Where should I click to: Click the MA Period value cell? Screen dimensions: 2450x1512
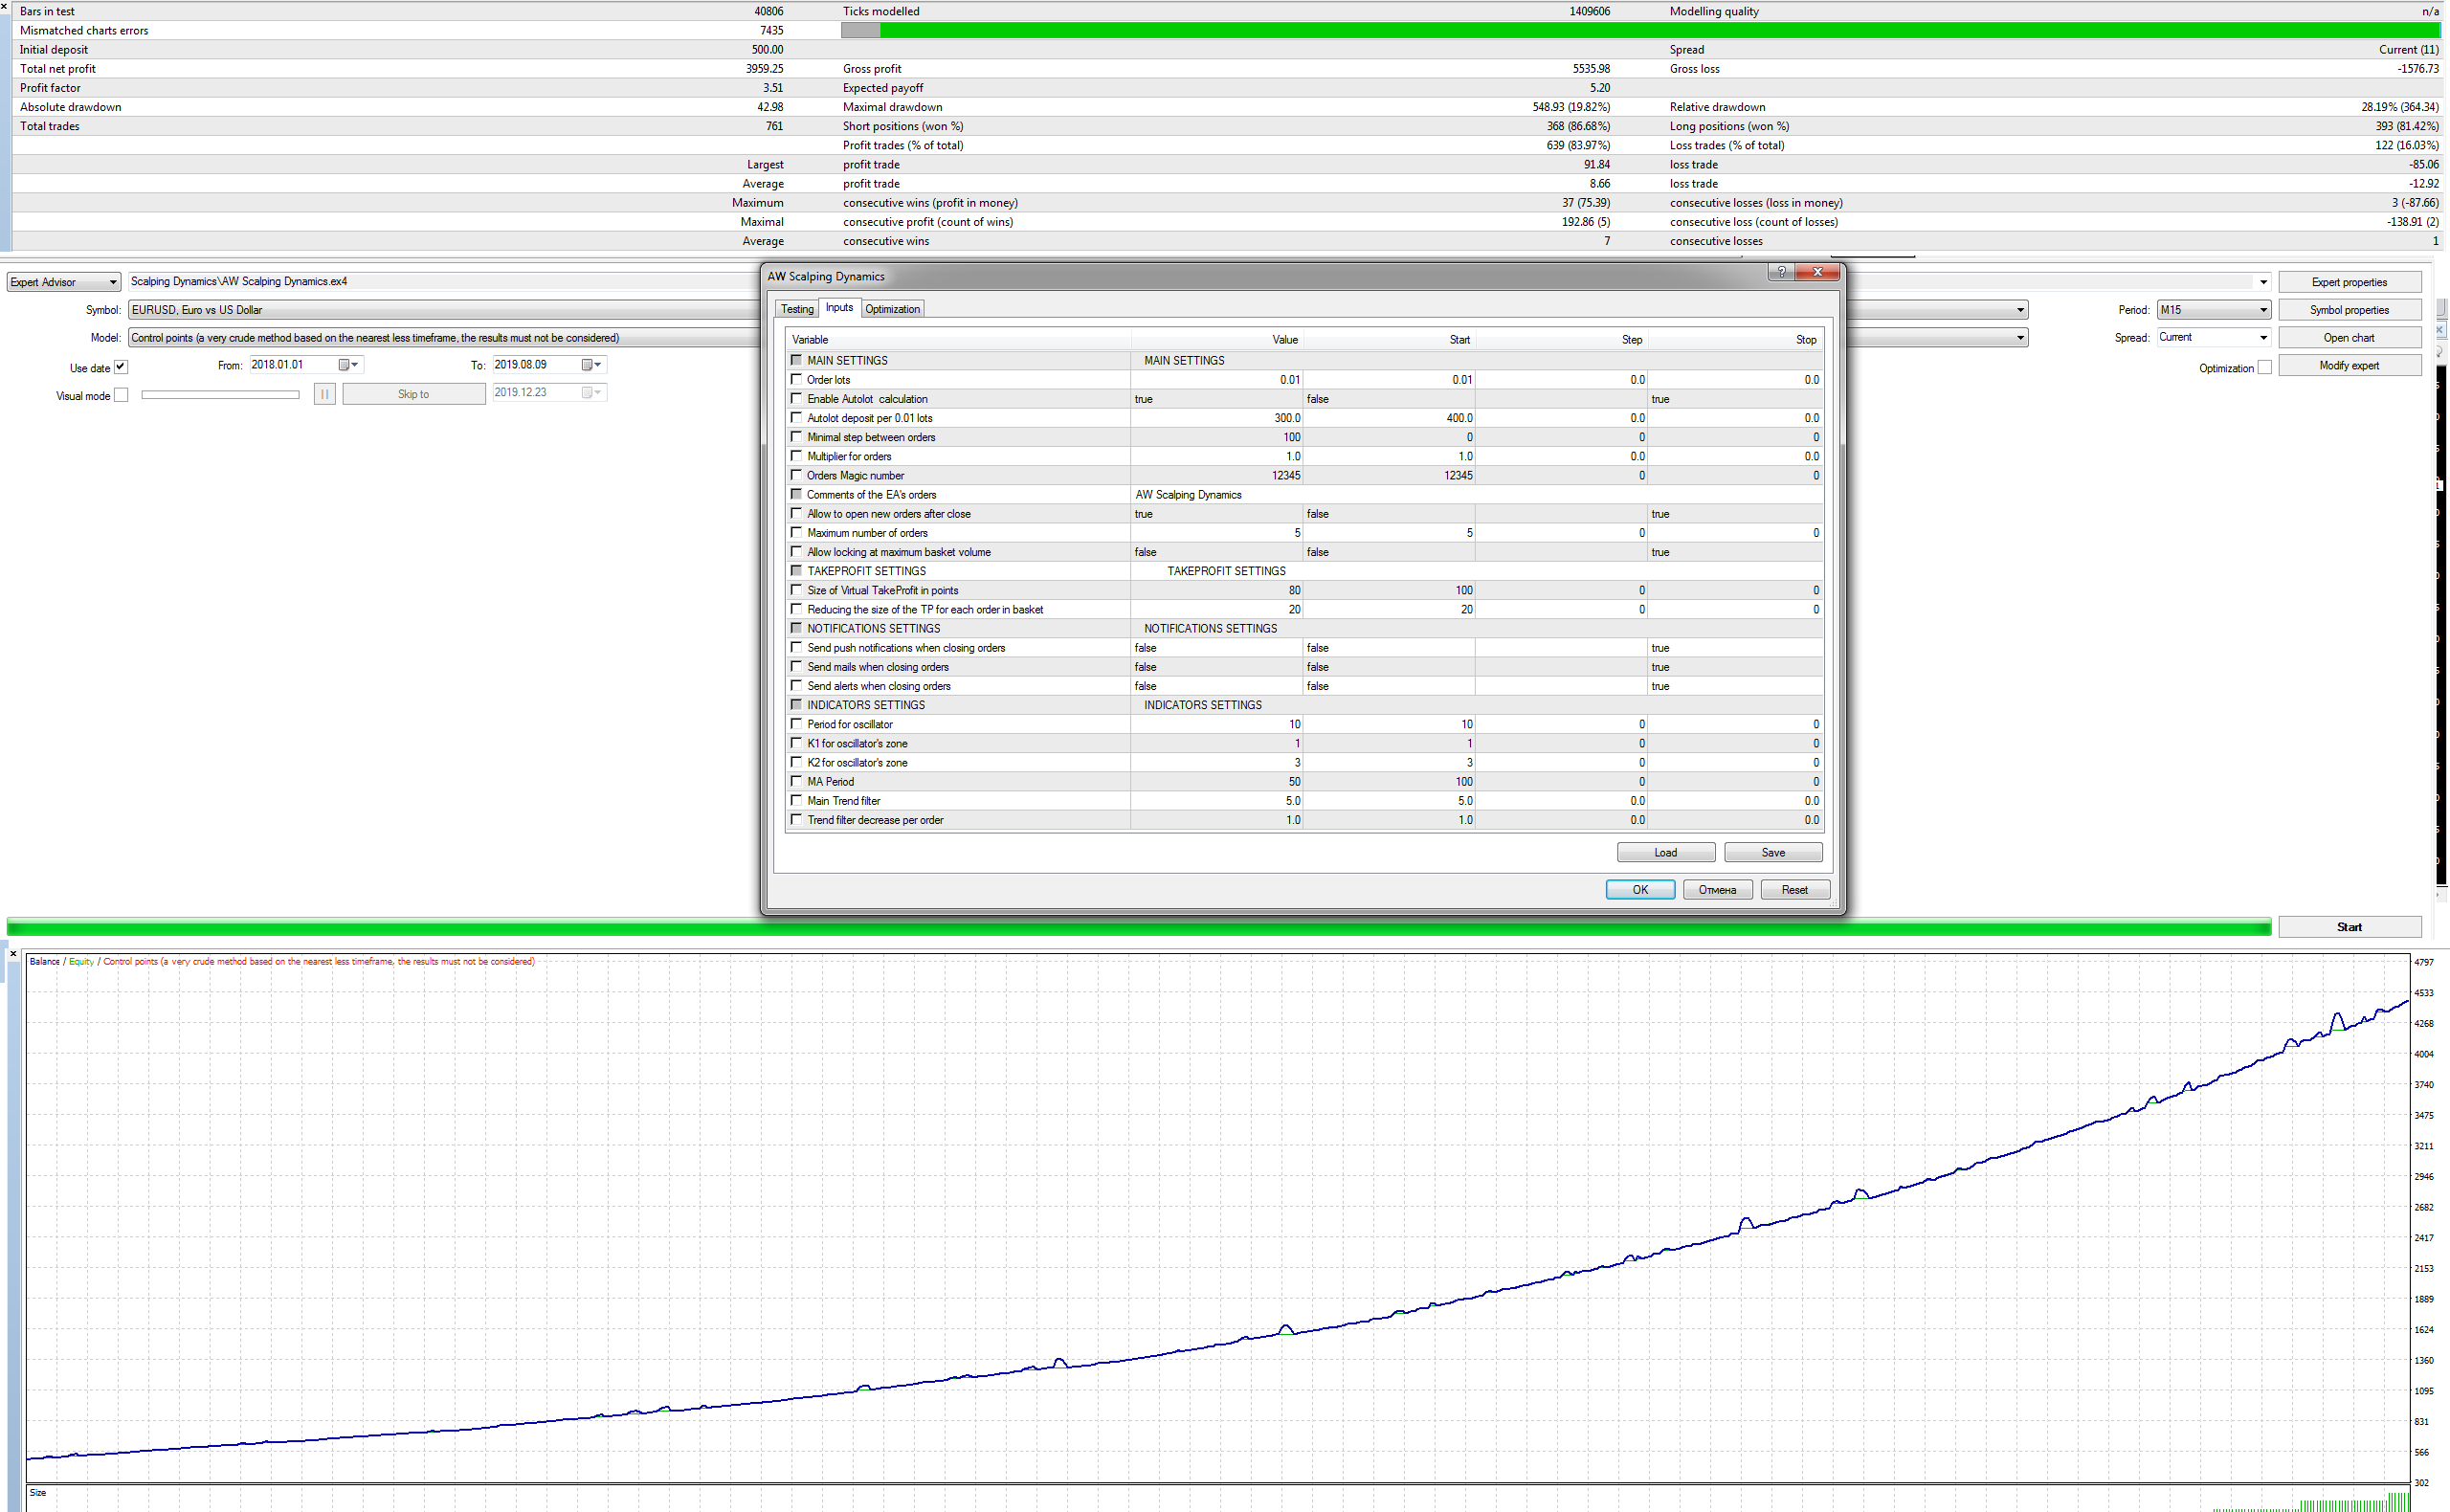[1216, 782]
